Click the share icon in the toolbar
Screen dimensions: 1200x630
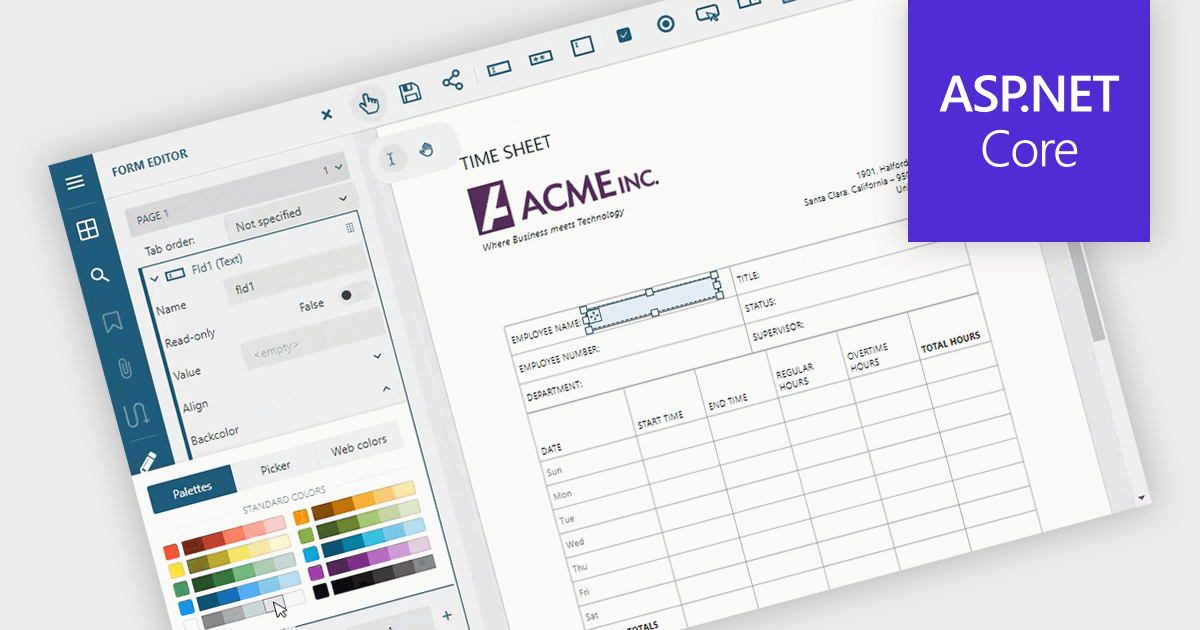[453, 80]
